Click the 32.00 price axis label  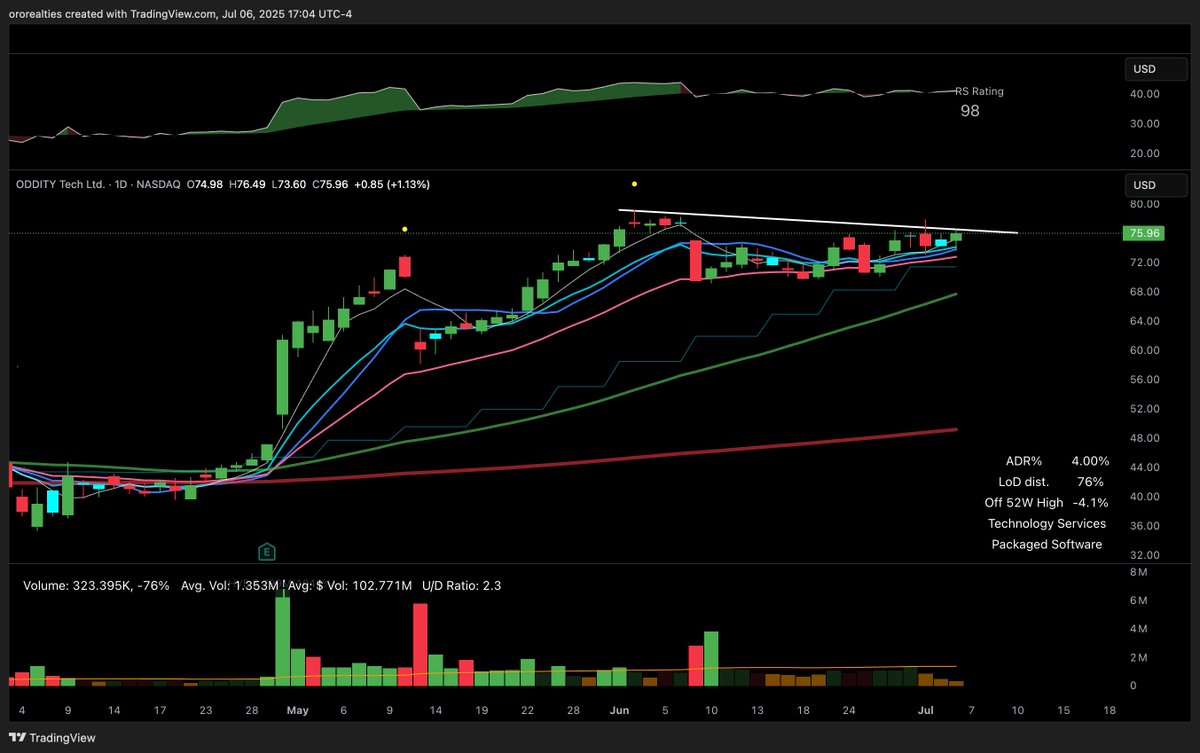pyautogui.click(x=1143, y=555)
